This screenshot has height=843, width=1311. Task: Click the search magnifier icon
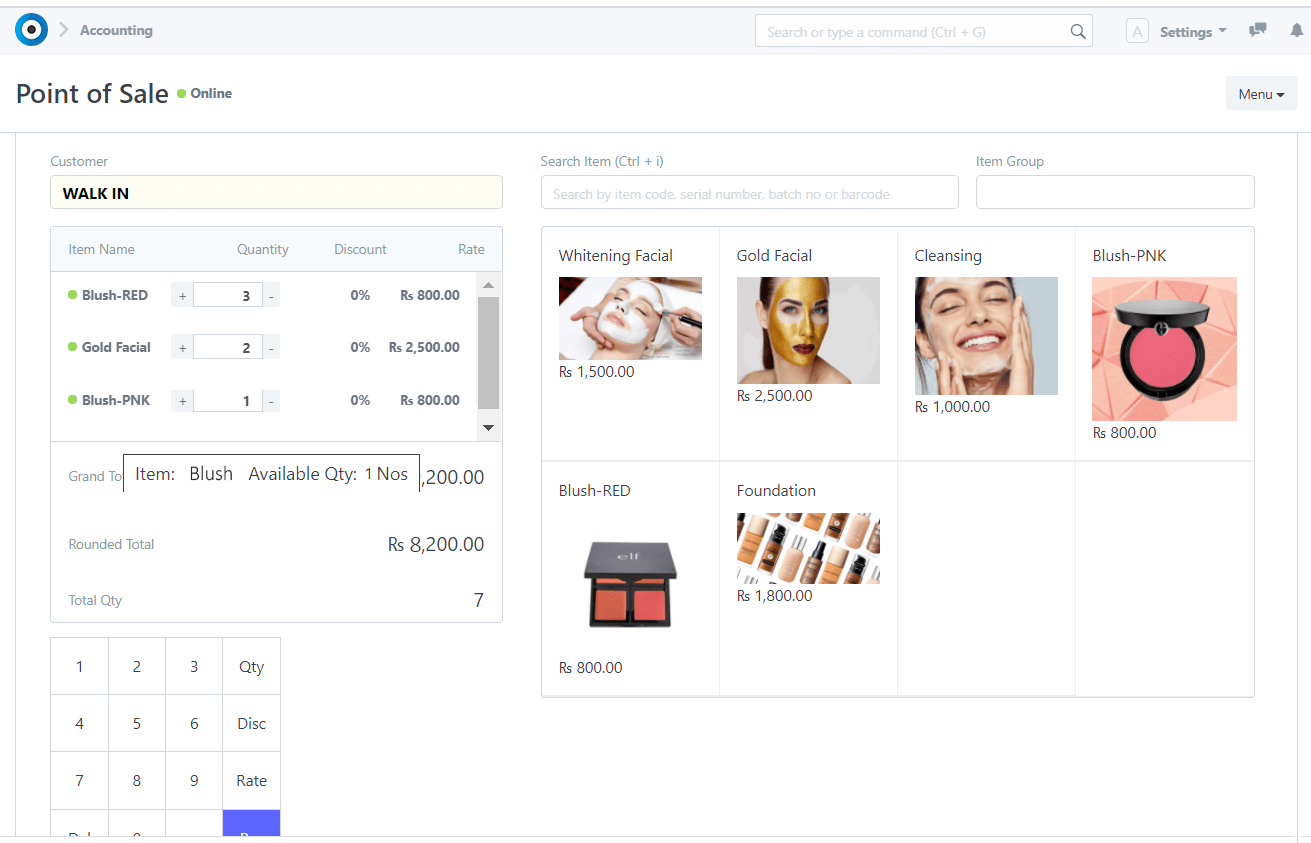click(x=1077, y=32)
